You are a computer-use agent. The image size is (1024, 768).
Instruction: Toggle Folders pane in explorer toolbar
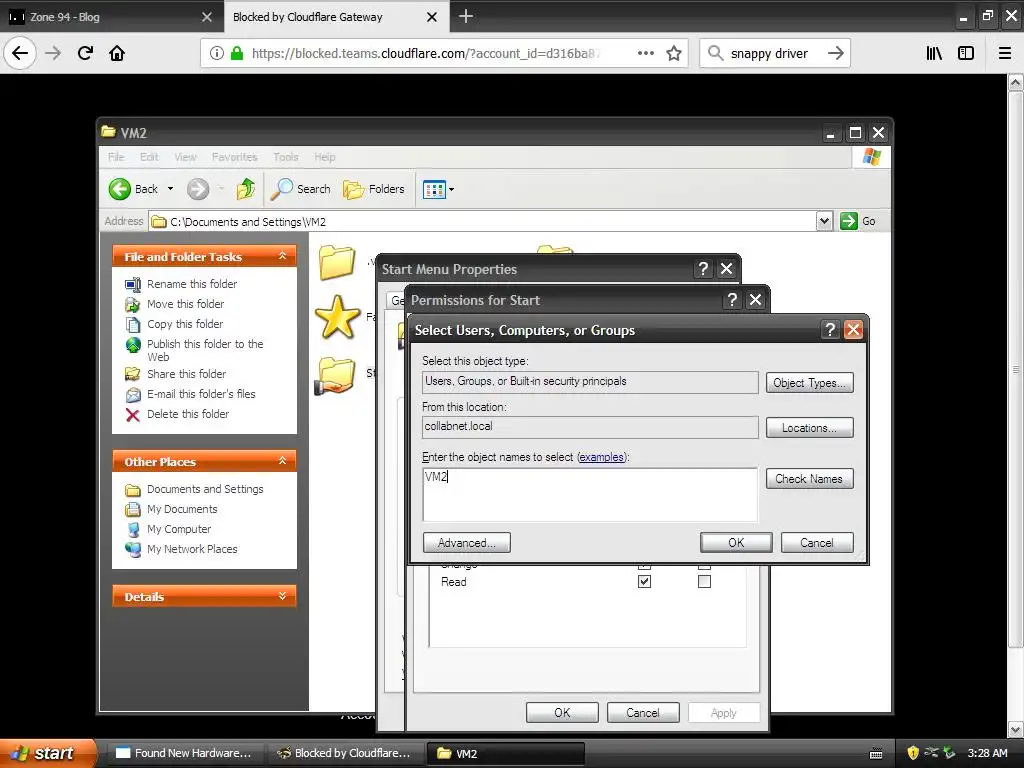pos(374,189)
